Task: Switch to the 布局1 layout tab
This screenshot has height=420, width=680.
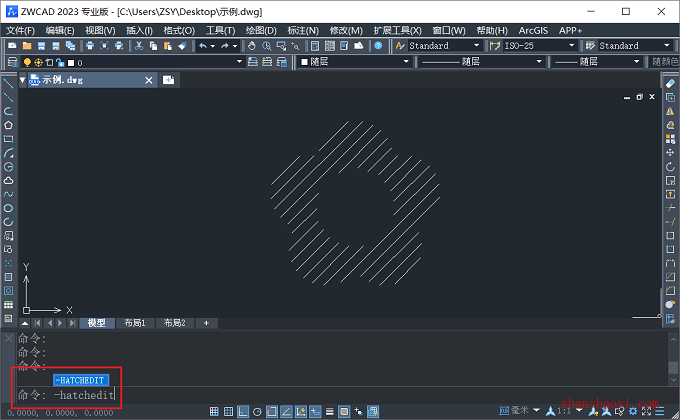Action: pyautogui.click(x=134, y=323)
